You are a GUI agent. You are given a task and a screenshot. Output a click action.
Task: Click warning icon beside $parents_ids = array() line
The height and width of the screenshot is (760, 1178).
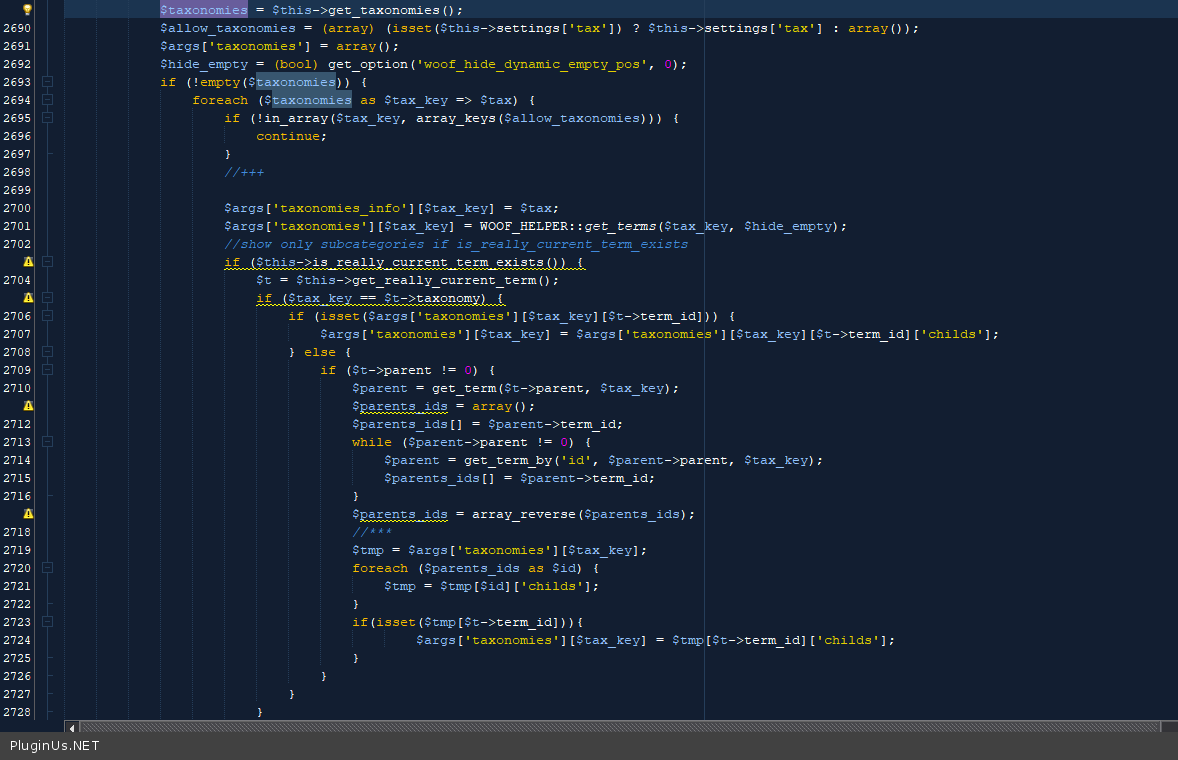click(x=28, y=406)
